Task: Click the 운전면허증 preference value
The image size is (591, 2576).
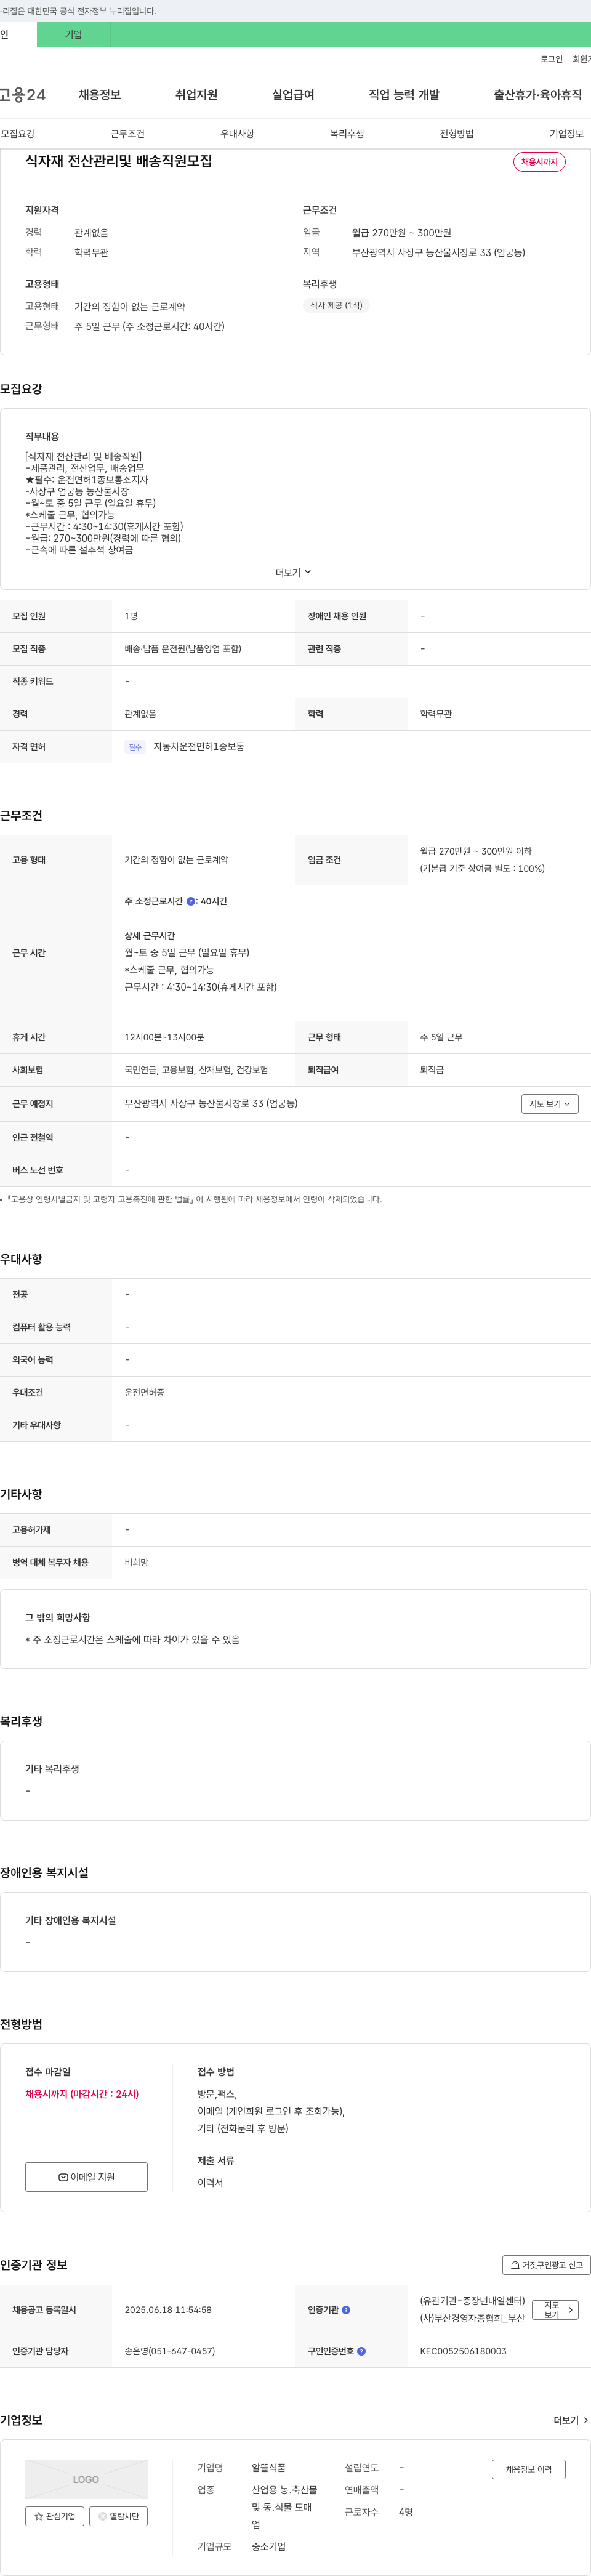Action: tap(144, 1392)
